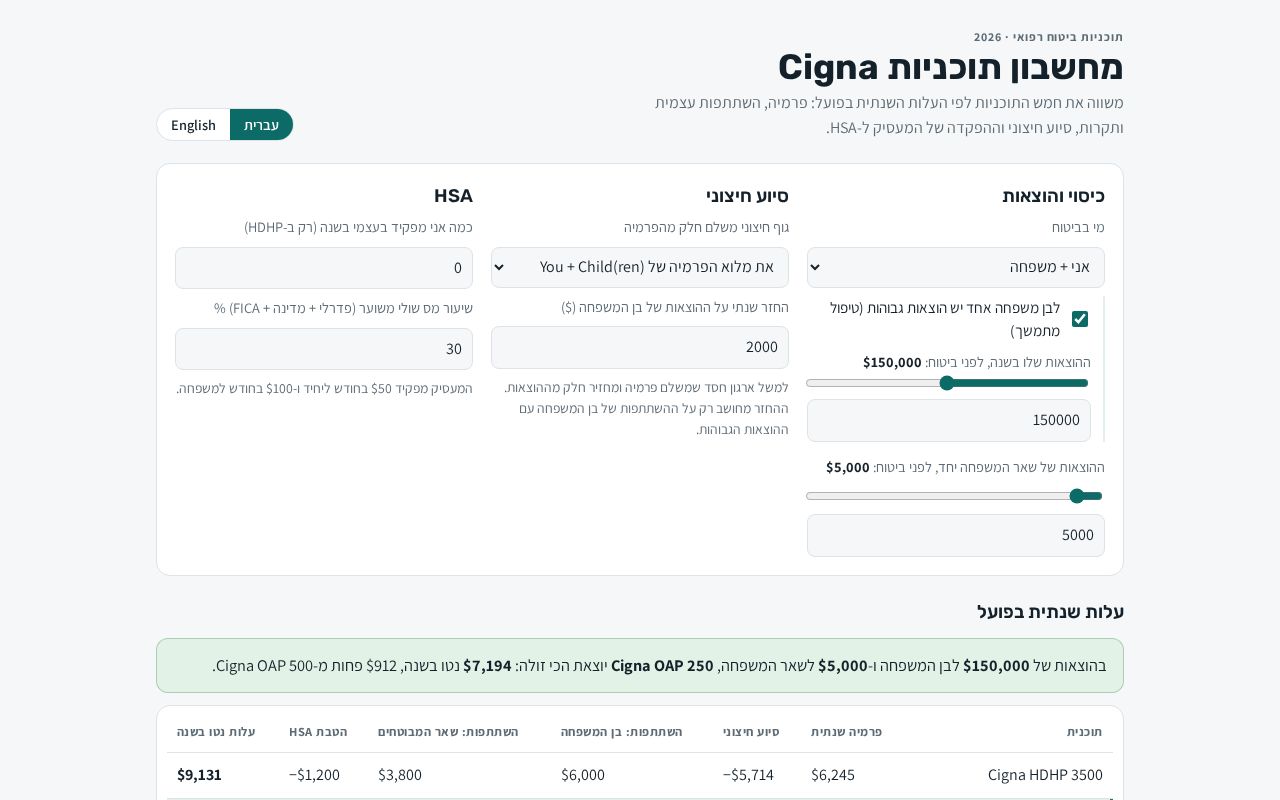
Task: Open the 'אני + משפחה' coverage dropdown
Action: 956,267
